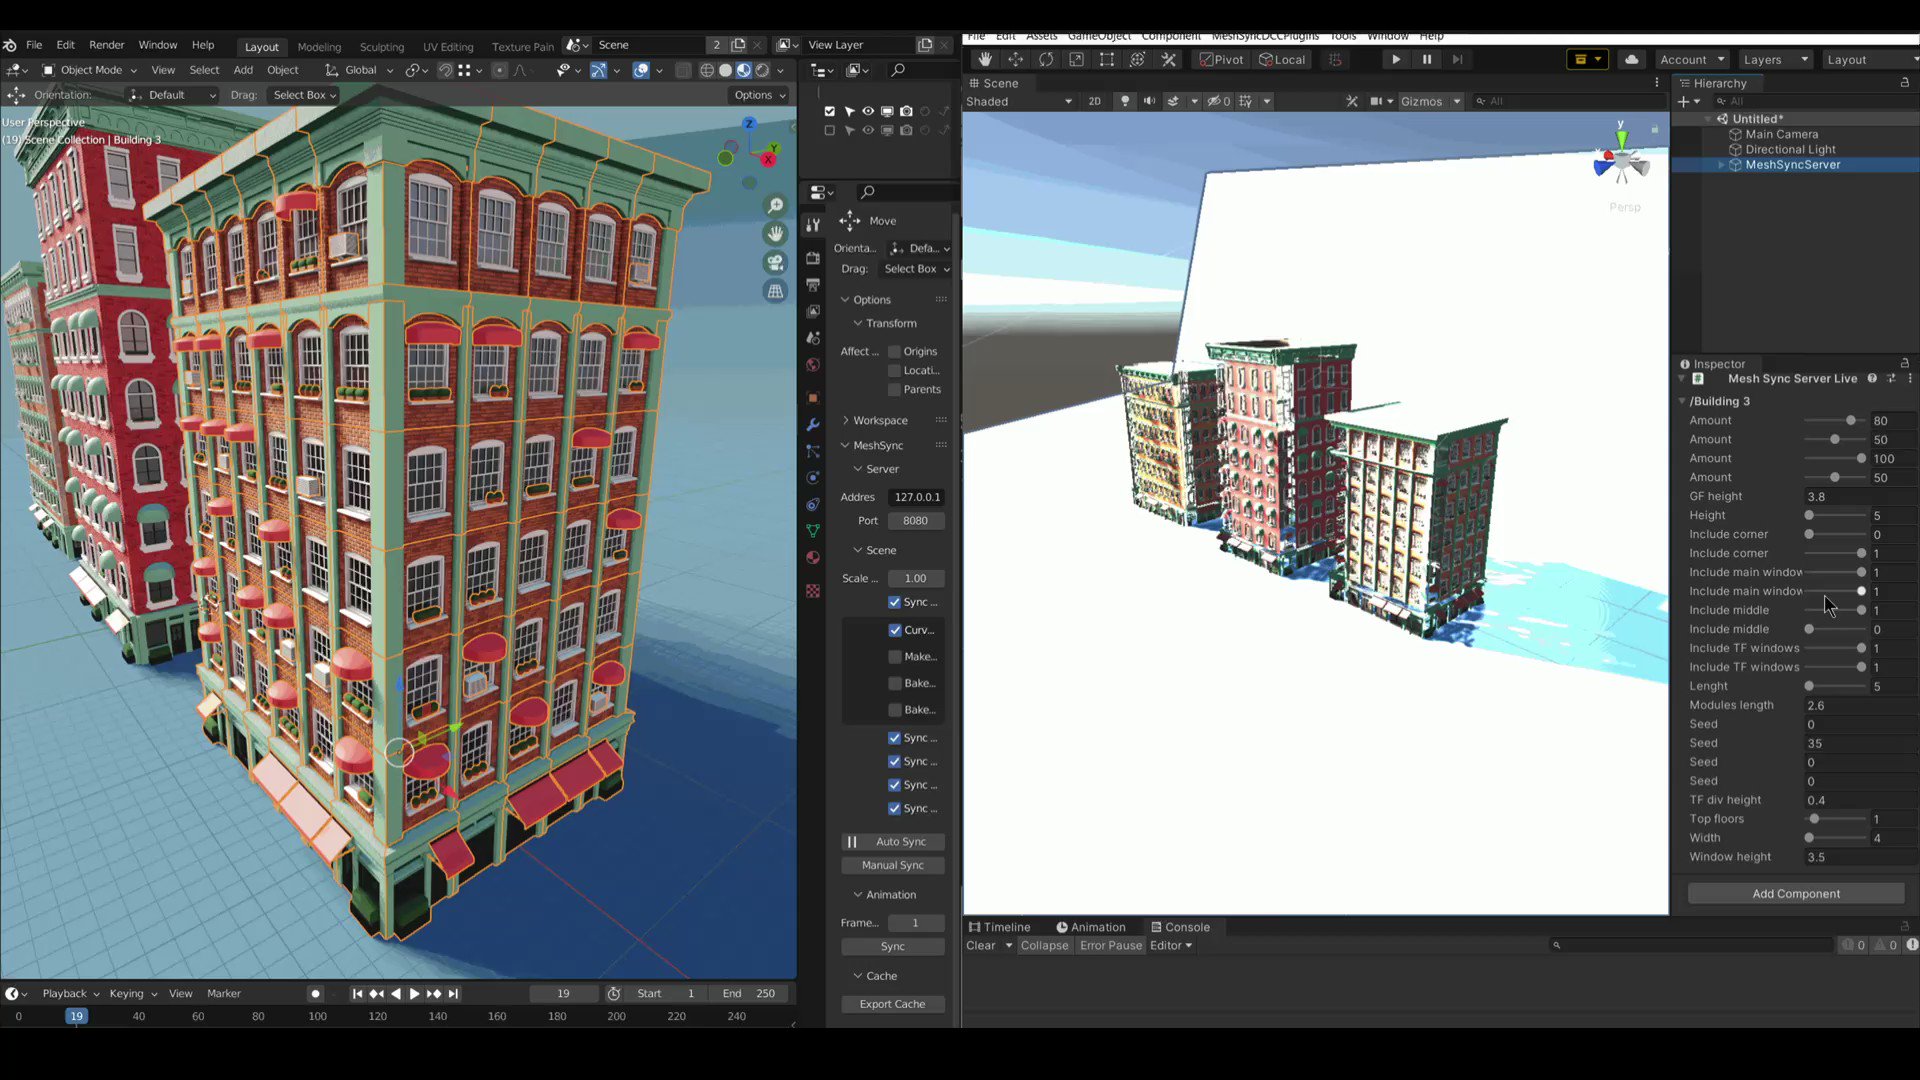Select Unity's Rotate tool
Viewport: 1920px width, 1080px height.
(x=1046, y=59)
